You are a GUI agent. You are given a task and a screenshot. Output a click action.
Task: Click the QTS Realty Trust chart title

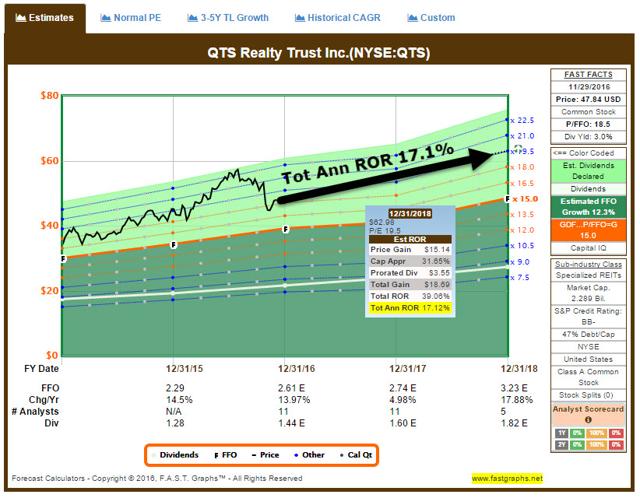pos(319,53)
